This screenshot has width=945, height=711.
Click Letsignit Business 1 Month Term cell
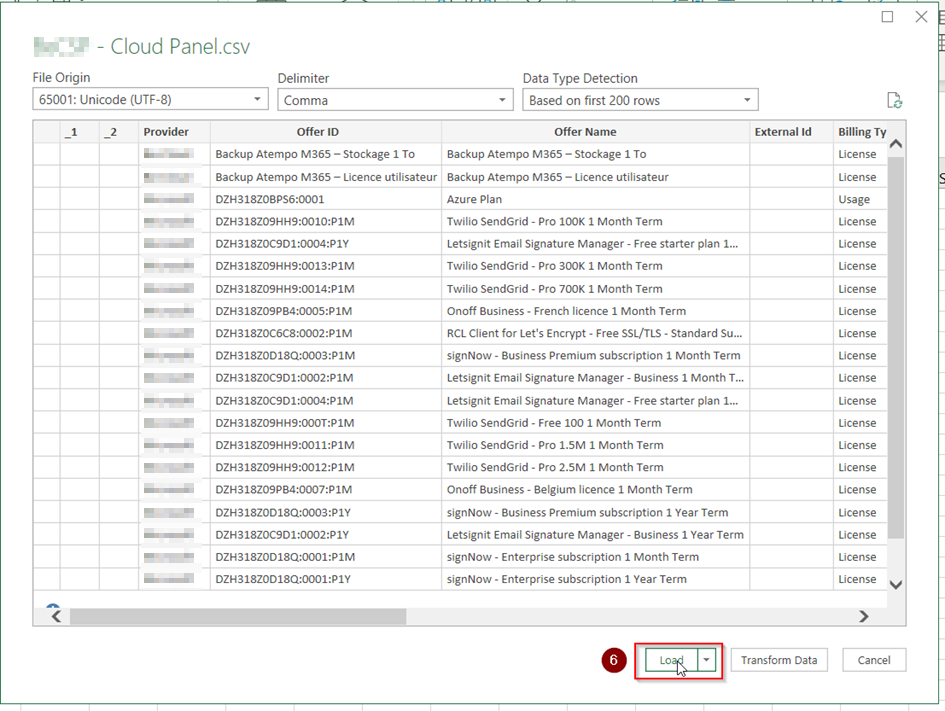(595, 378)
